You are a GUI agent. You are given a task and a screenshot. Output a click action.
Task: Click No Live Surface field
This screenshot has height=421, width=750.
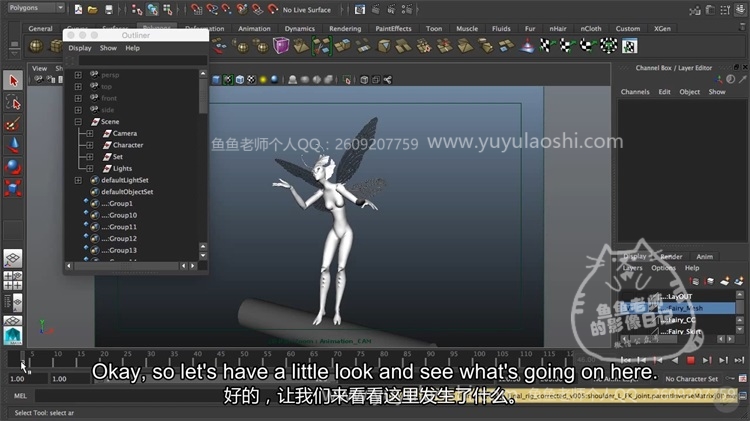tap(307, 10)
